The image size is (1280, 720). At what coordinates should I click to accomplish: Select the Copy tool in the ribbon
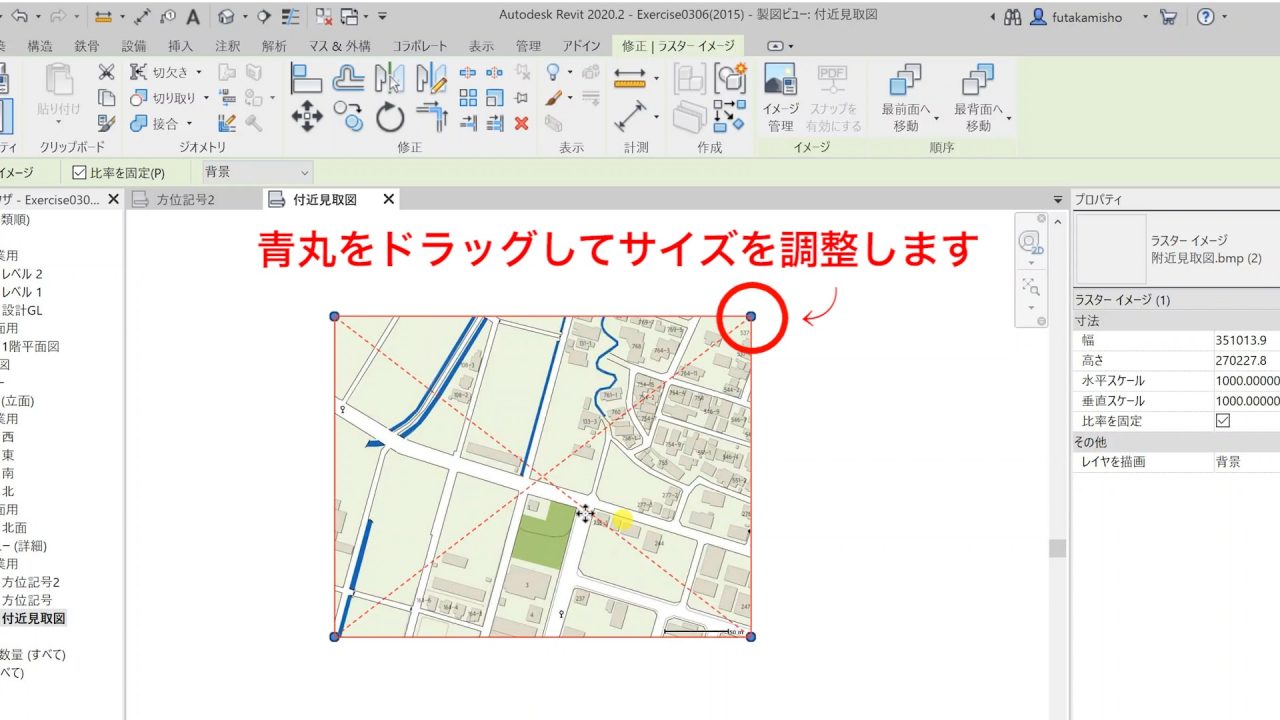[x=349, y=115]
